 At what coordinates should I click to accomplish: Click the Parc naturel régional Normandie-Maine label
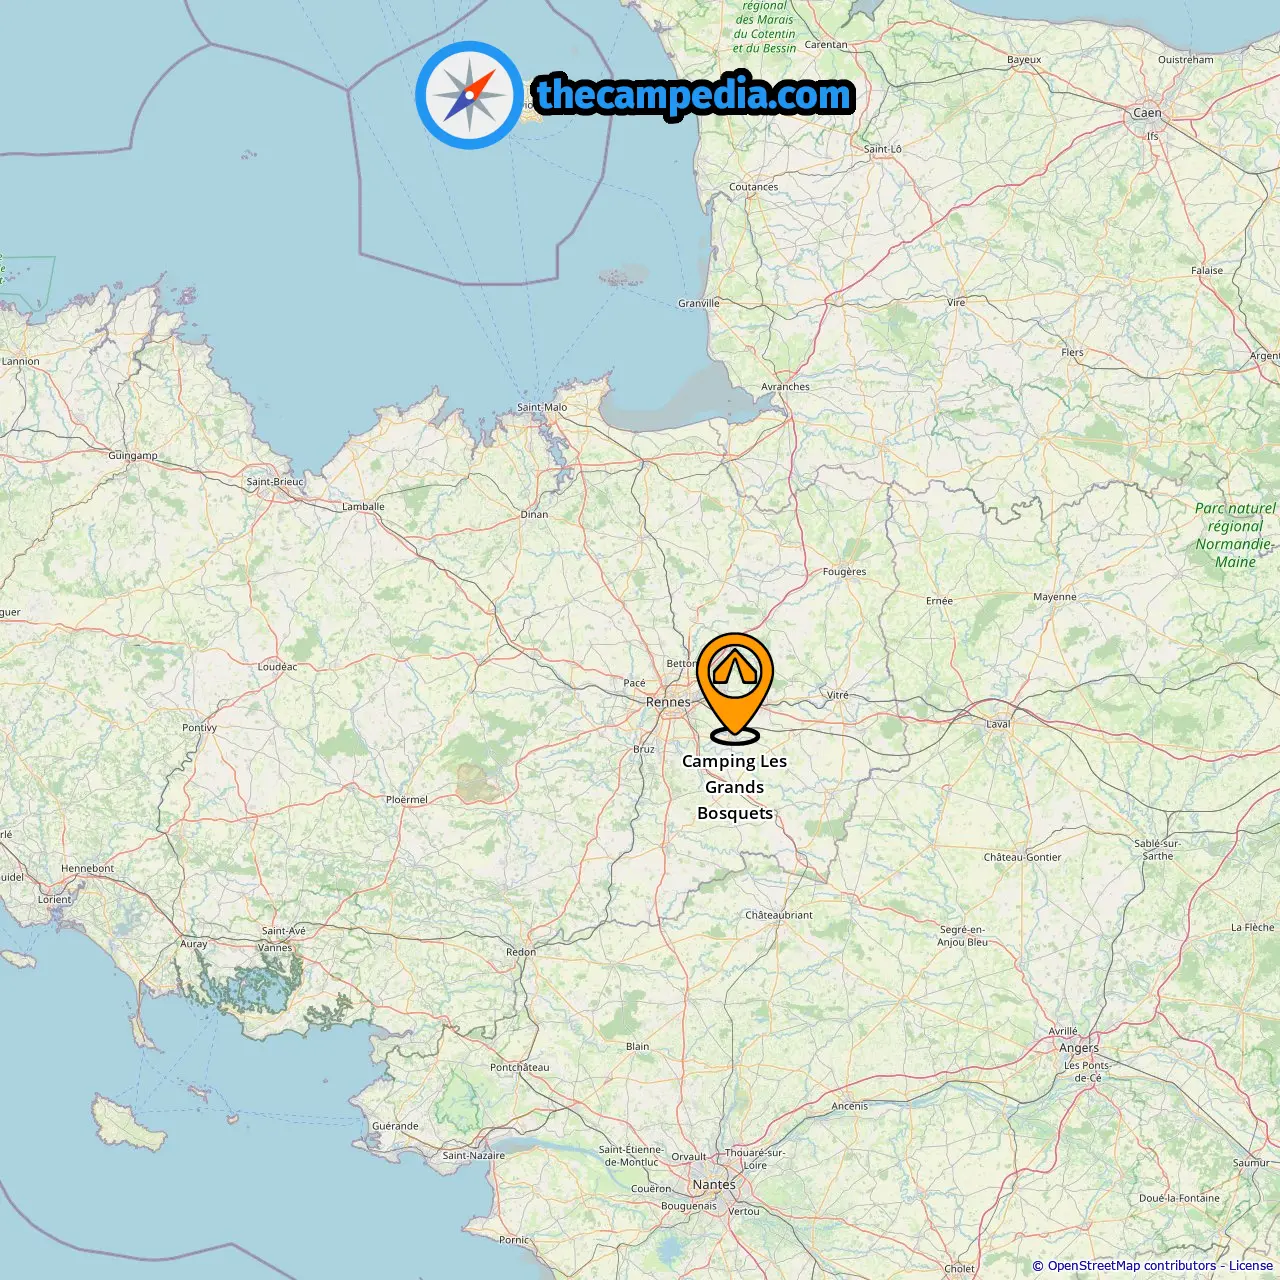click(x=1235, y=535)
